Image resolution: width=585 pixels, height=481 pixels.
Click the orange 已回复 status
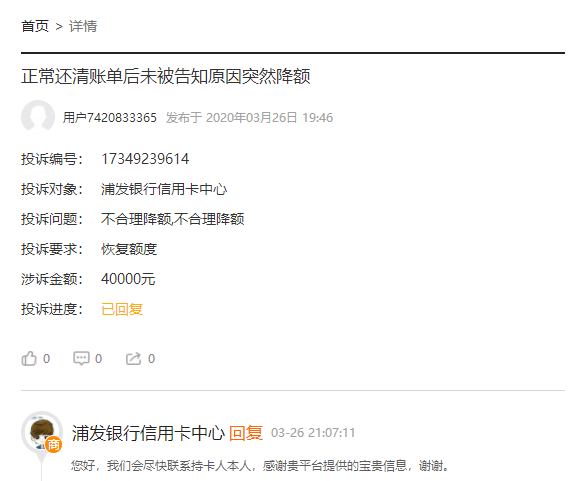coord(122,309)
